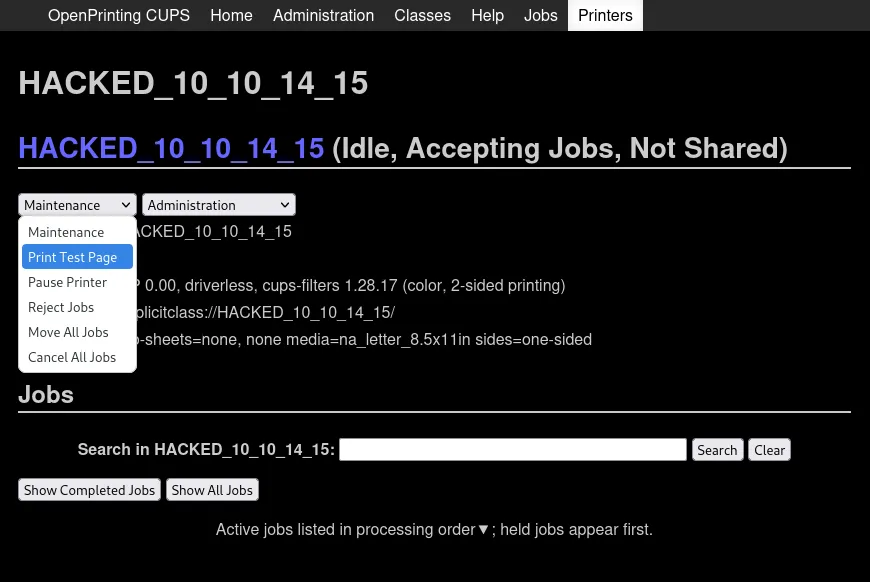Click the Clear button
This screenshot has height=582, width=870.
[x=769, y=449]
